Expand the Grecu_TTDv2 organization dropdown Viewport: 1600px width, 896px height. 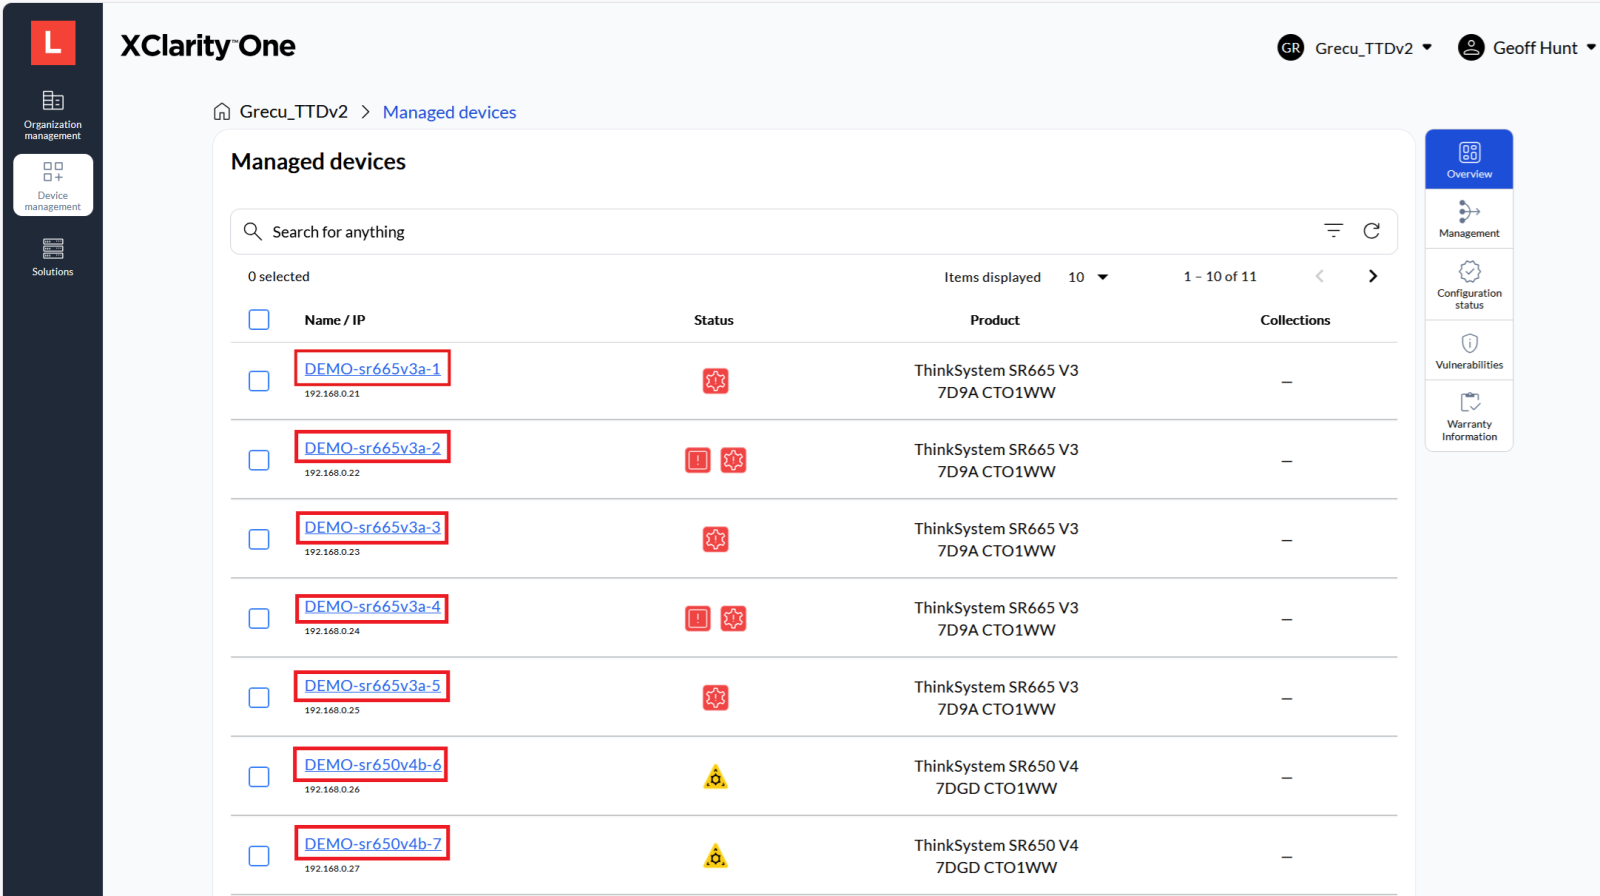1427,47
